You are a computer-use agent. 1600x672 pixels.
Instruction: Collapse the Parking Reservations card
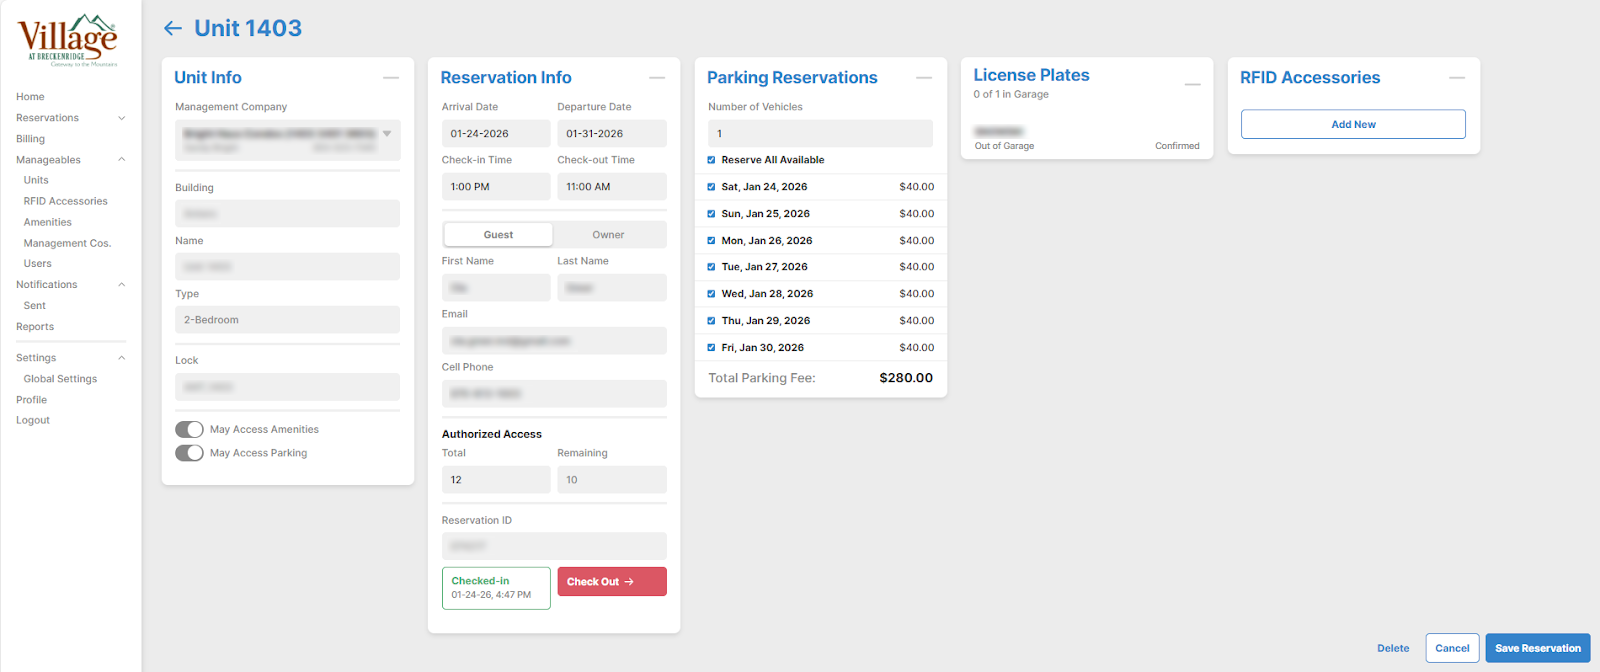pos(924,78)
